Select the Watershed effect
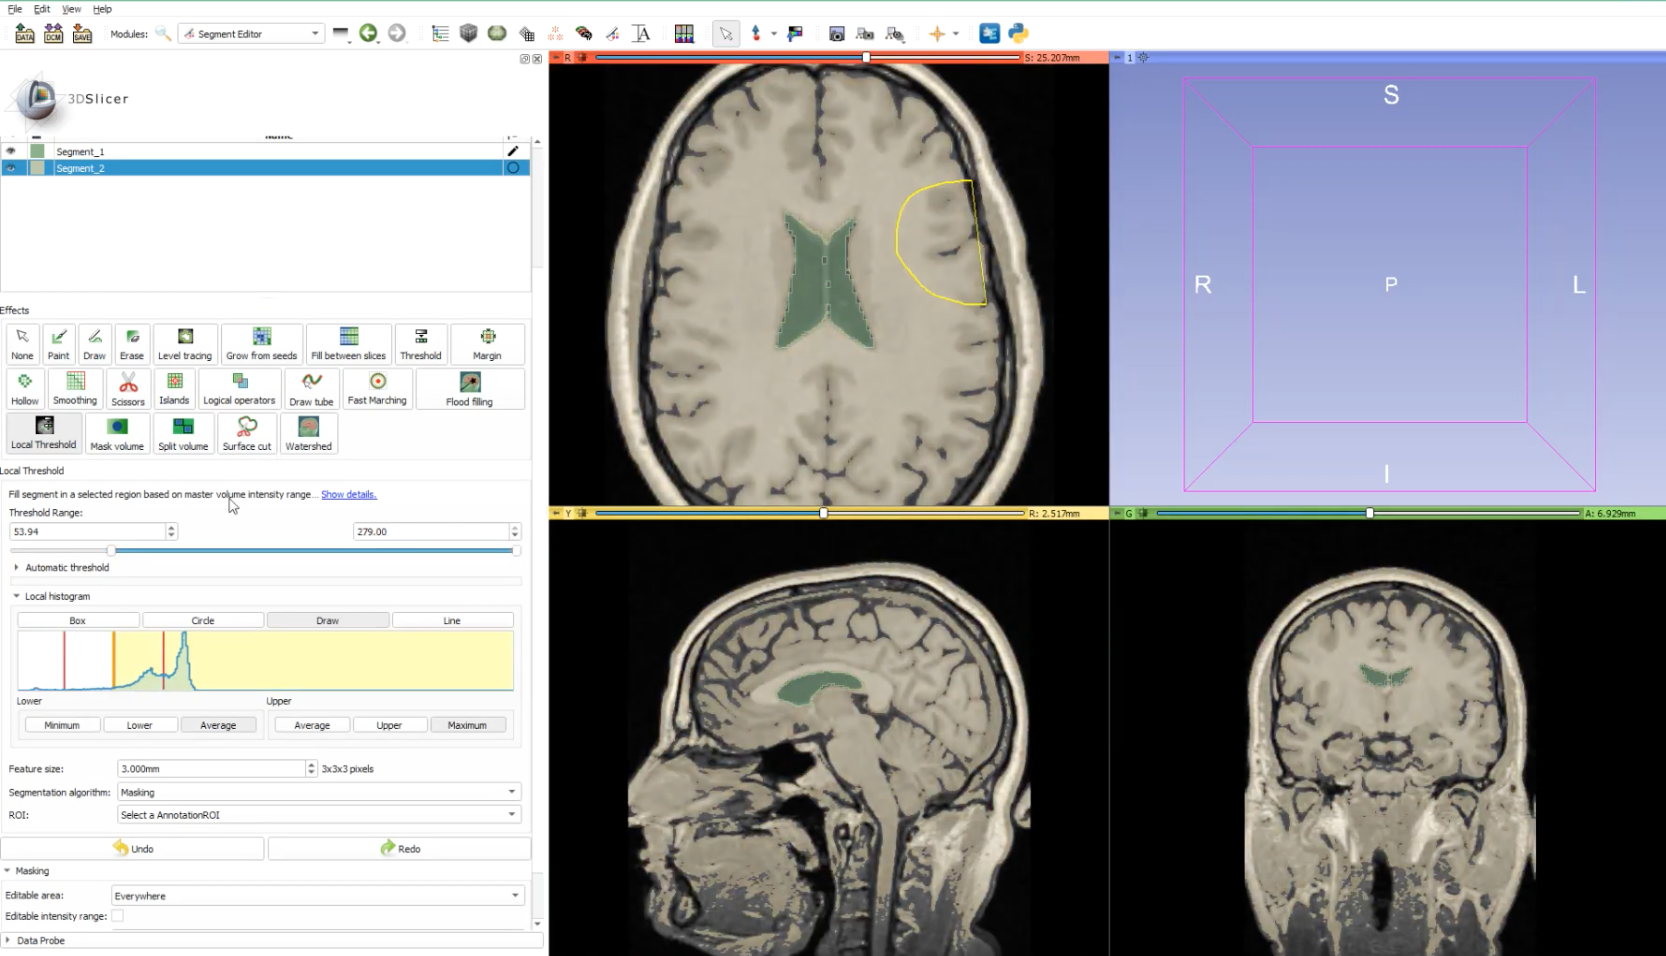Image resolution: width=1666 pixels, height=956 pixels. (x=308, y=433)
